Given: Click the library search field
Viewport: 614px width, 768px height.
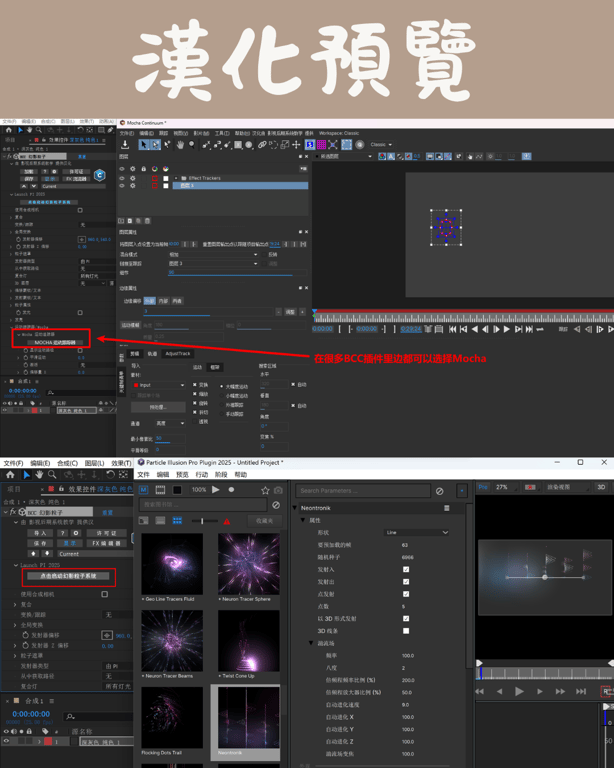Looking at the screenshot, I should (x=203, y=504).
